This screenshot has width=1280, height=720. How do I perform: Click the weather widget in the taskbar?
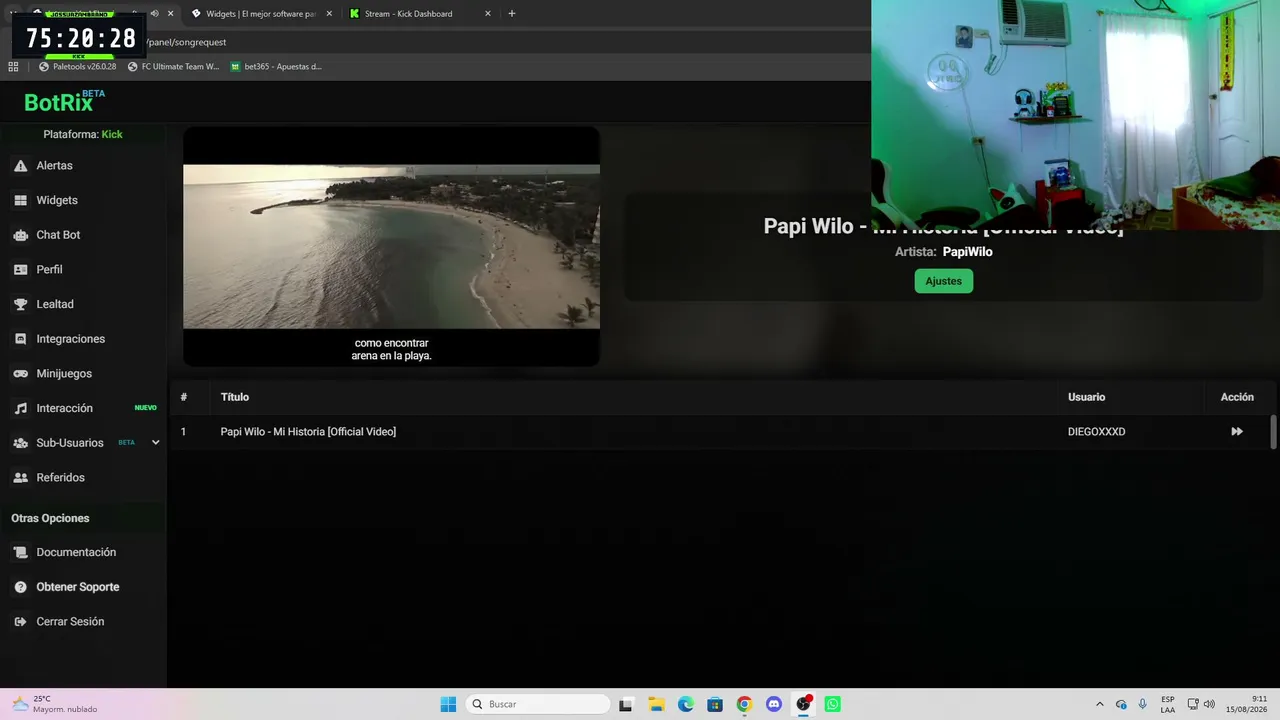coord(55,704)
